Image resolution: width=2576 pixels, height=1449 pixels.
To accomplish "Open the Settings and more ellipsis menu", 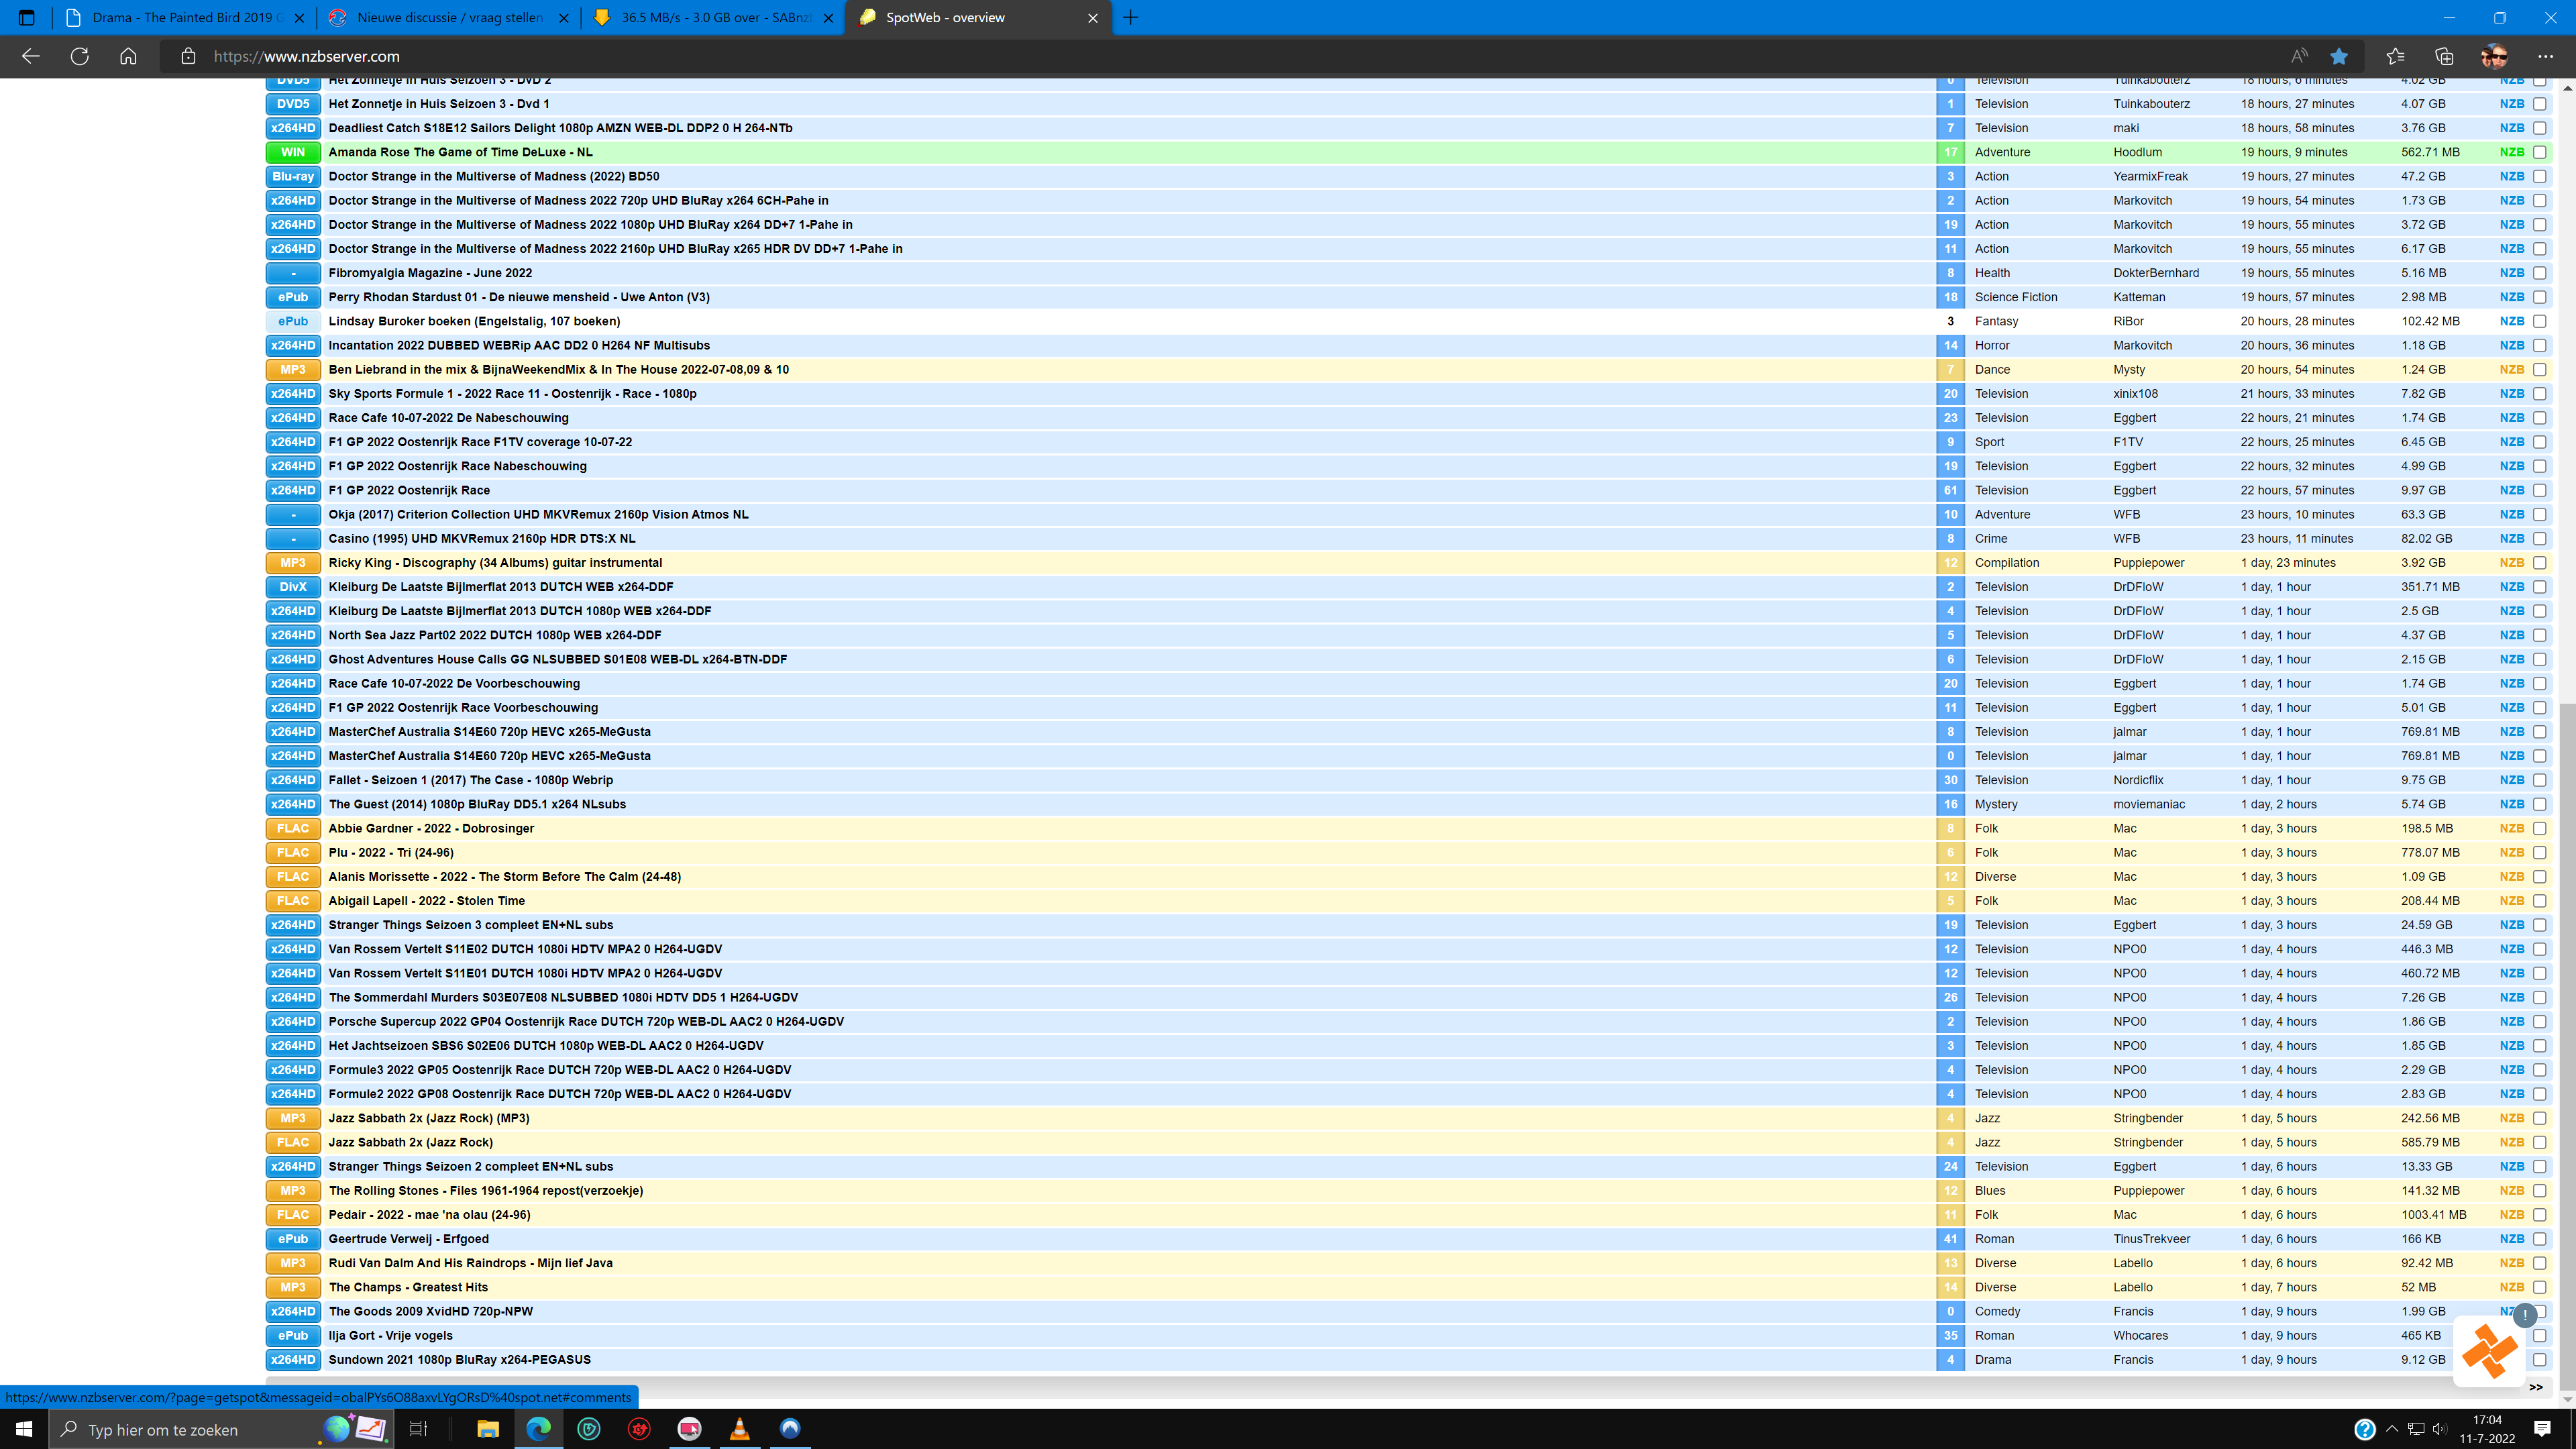I will (2545, 56).
